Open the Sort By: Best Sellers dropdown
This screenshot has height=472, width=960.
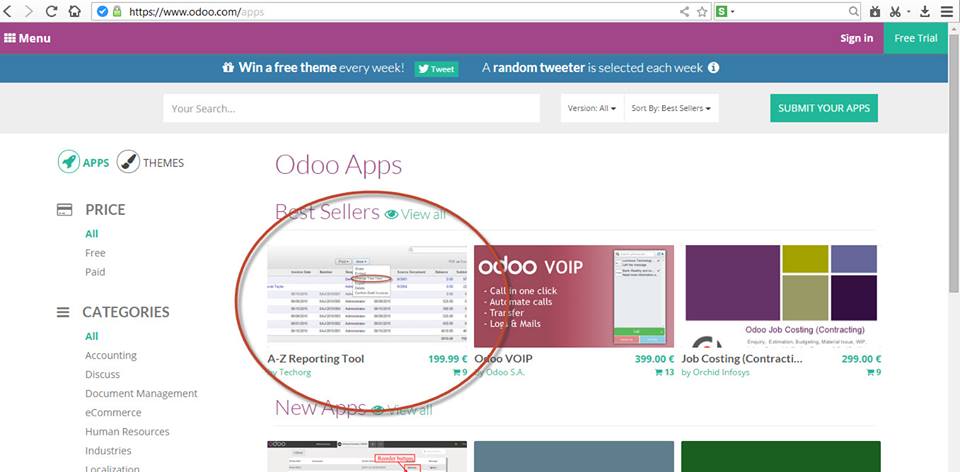point(671,108)
